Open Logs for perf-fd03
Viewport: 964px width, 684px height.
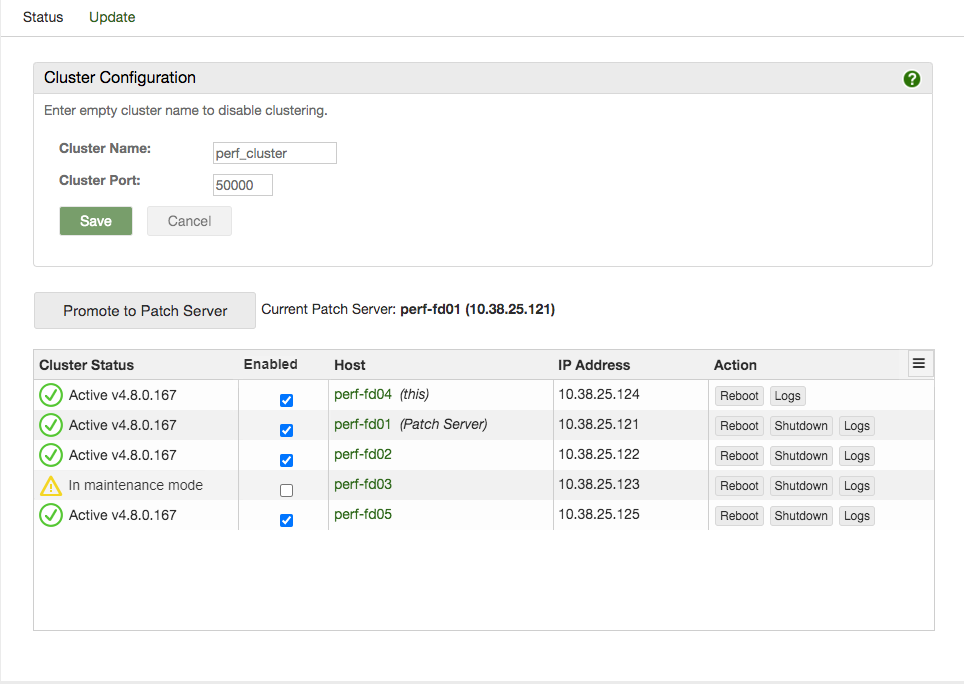pos(856,486)
